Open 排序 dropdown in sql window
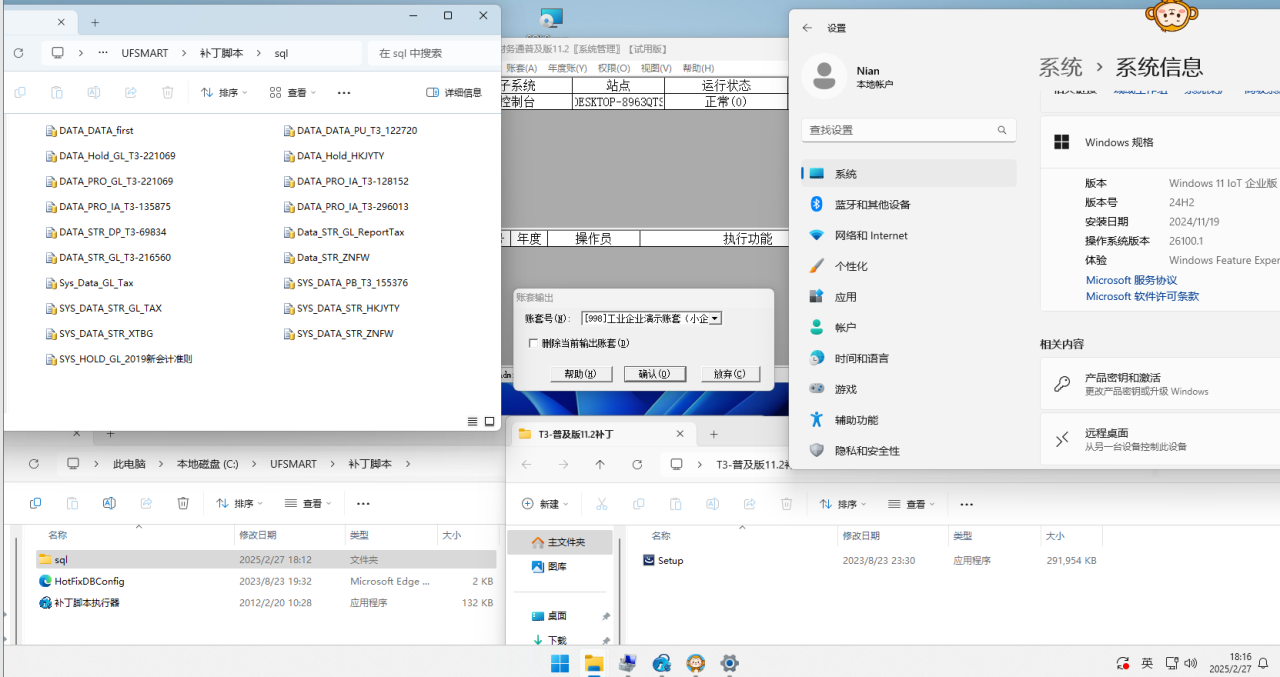Screen dimensions: 1280x677 (225, 92)
